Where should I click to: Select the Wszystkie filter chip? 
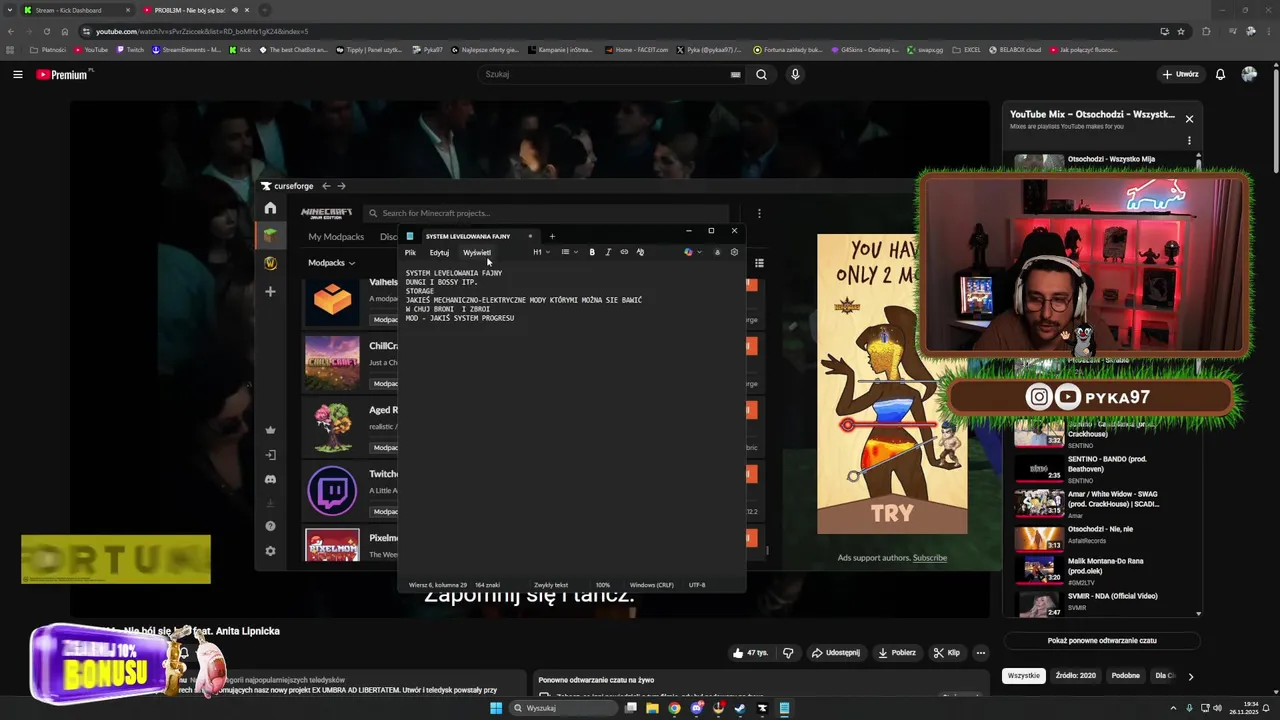click(x=1024, y=676)
